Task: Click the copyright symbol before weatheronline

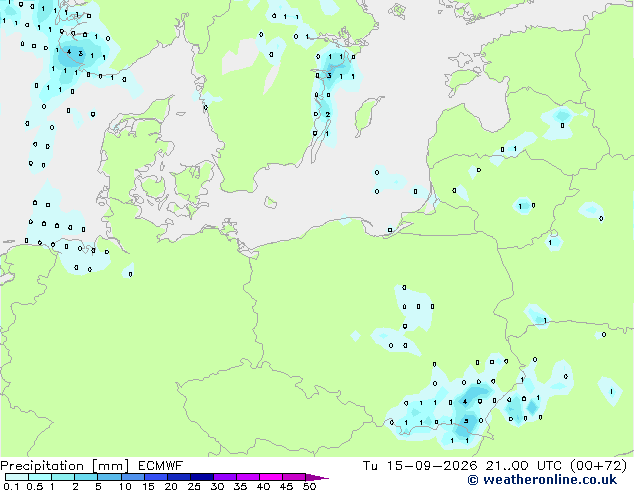Action: [473, 480]
